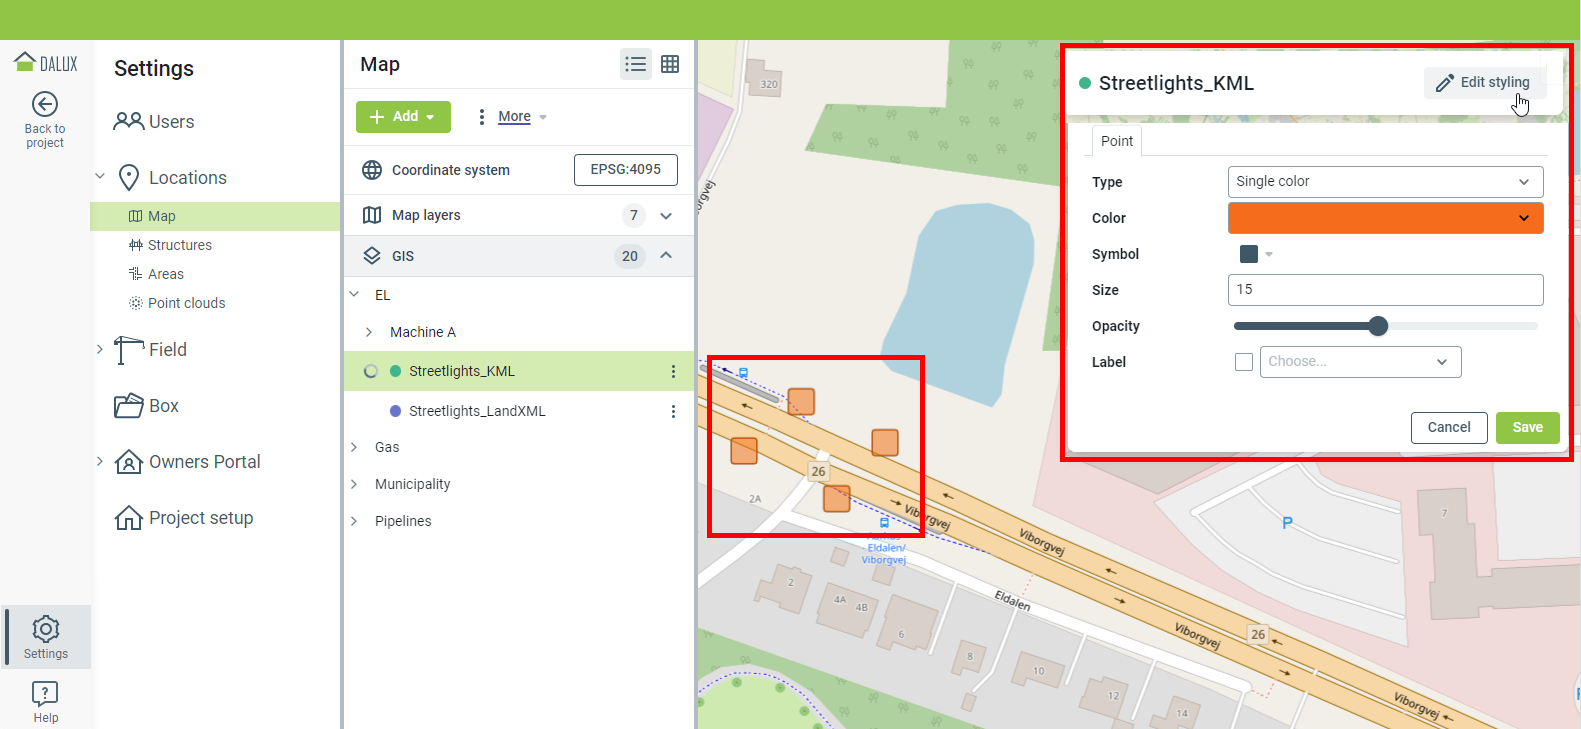The width and height of the screenshot is (1581, 729).
Task: Select the Point tab
Action: pyautogui.click(x=1116, y=141)
